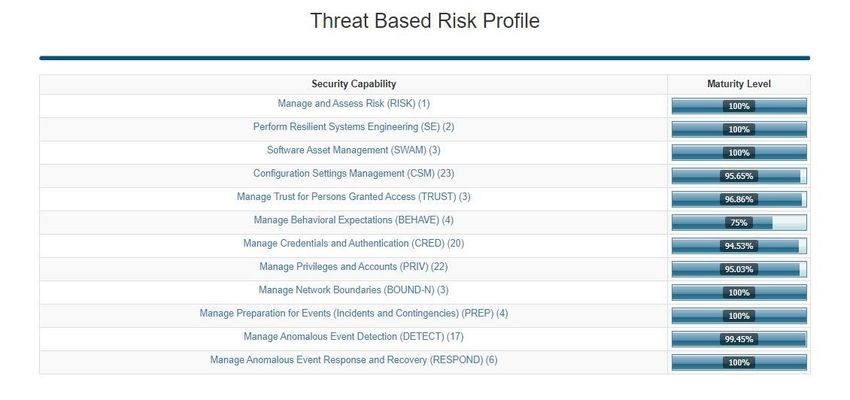Click the Maturity Level column header
The image size is (850, 400).
coord(739,84)
